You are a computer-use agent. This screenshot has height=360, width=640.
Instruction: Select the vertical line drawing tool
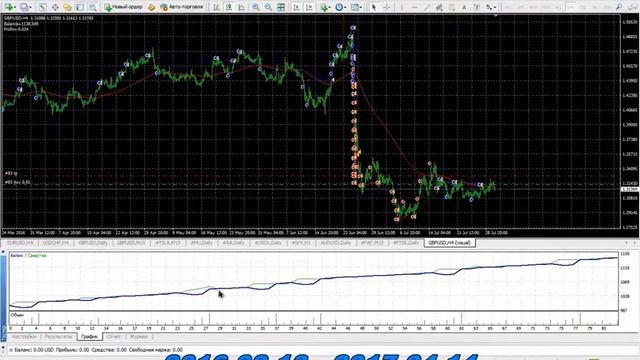402,7
